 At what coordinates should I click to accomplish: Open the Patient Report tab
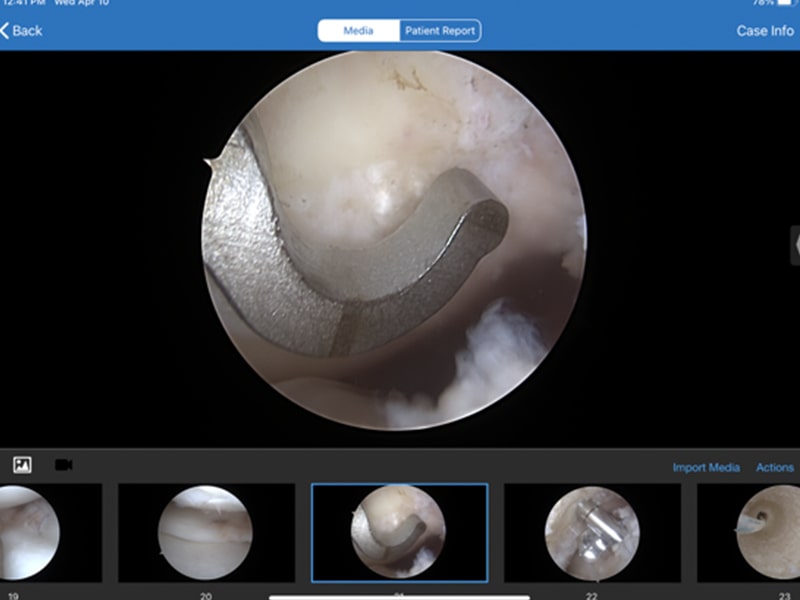pos(440,31)
